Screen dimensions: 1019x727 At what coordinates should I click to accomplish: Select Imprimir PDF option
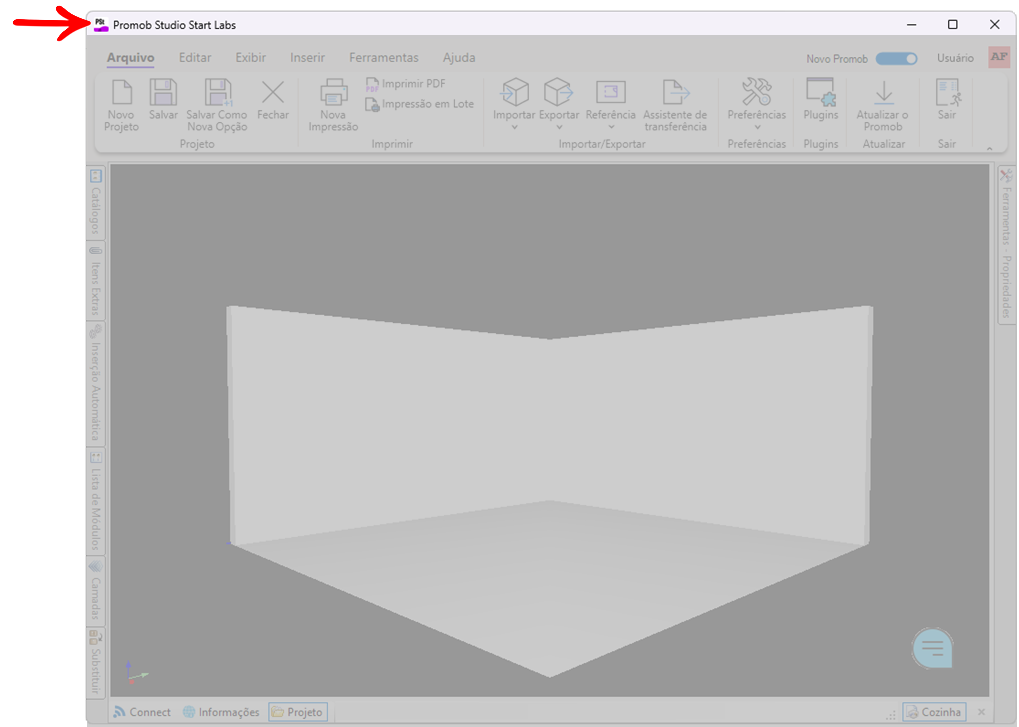pyautogui.click(x=406, y=84)
